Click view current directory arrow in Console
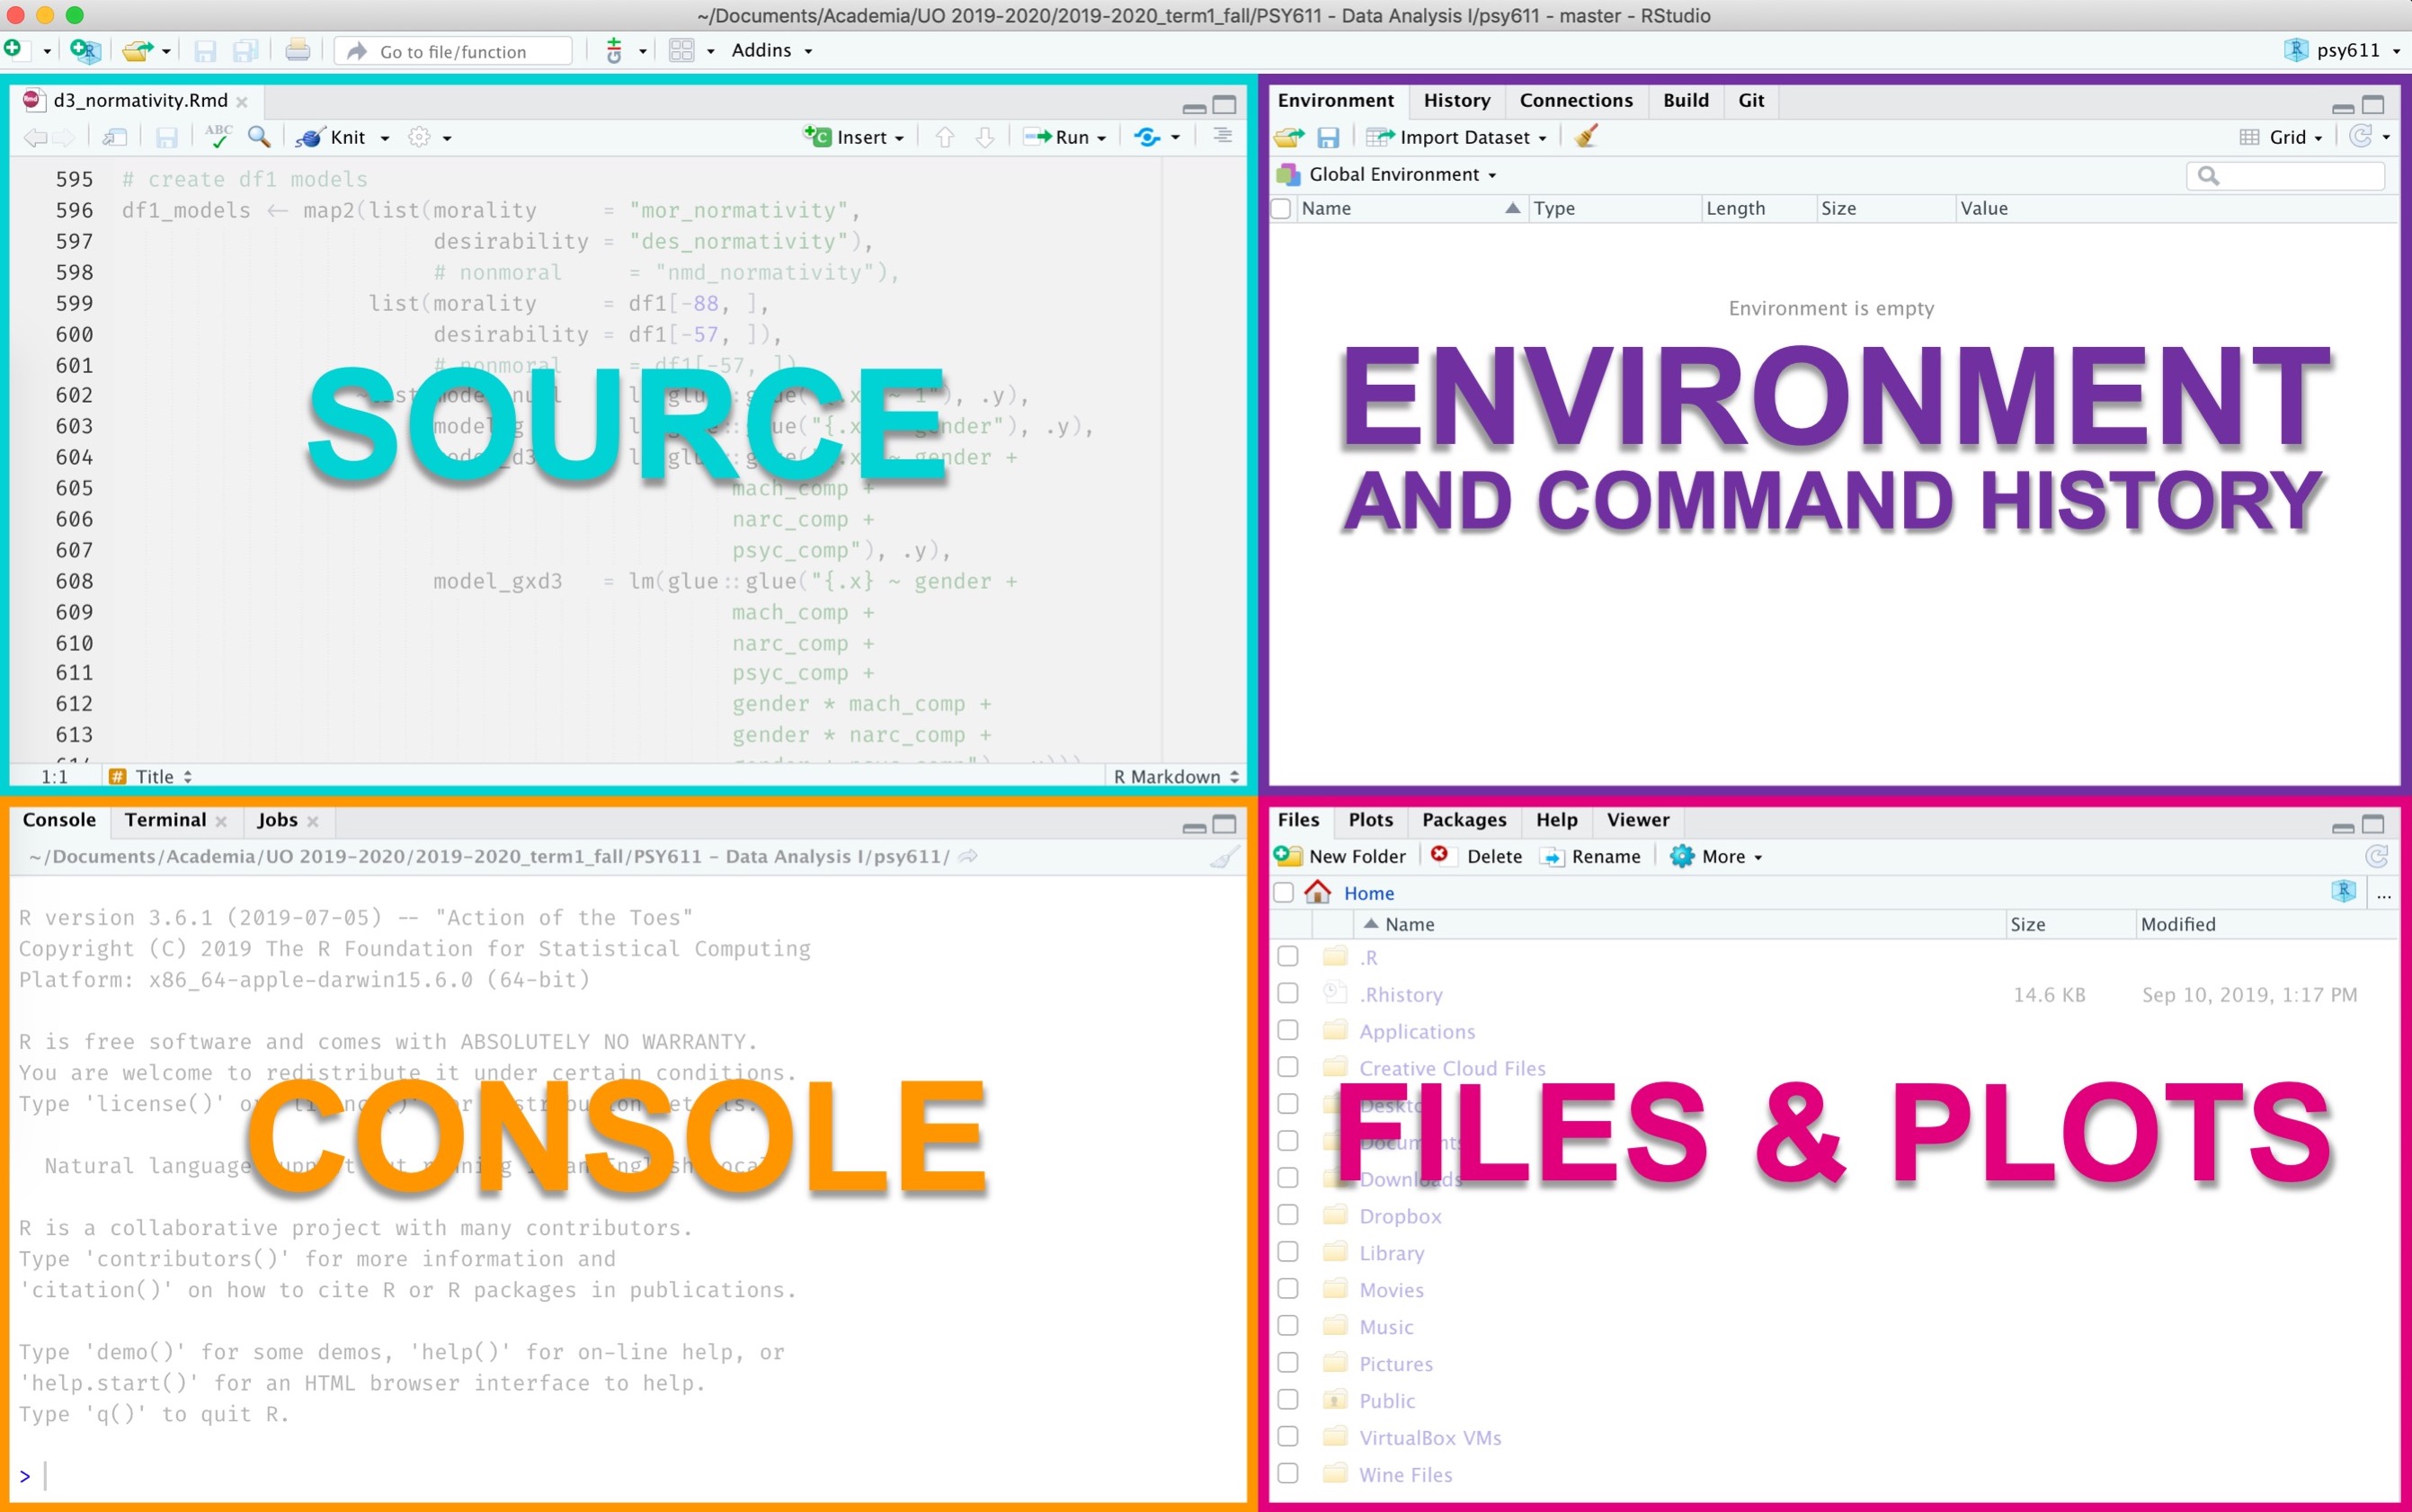 pyautogui.click(x=968, y=856)
